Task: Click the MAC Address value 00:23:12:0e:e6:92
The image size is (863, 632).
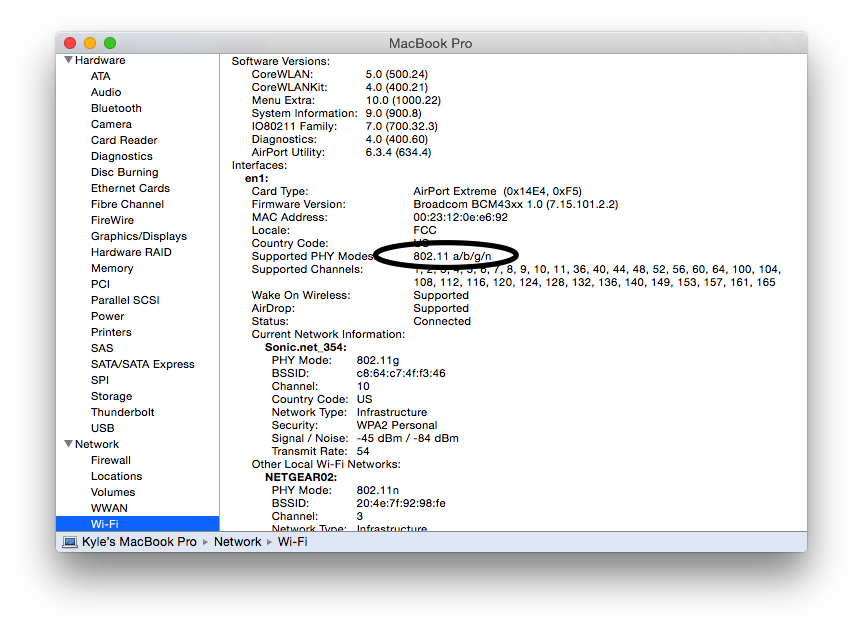Action: (x=460, y=217)
